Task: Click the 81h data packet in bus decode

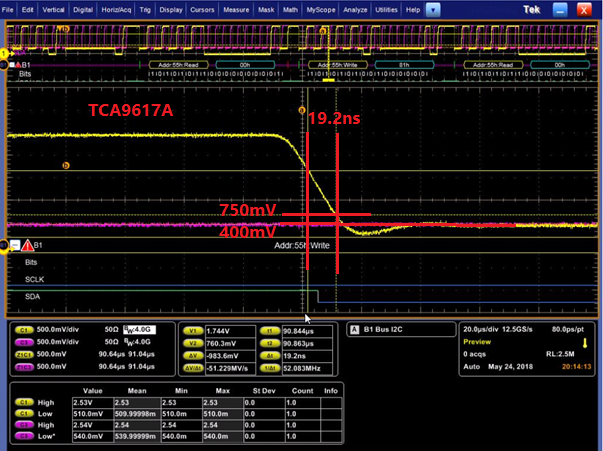Action: point(404,65)
